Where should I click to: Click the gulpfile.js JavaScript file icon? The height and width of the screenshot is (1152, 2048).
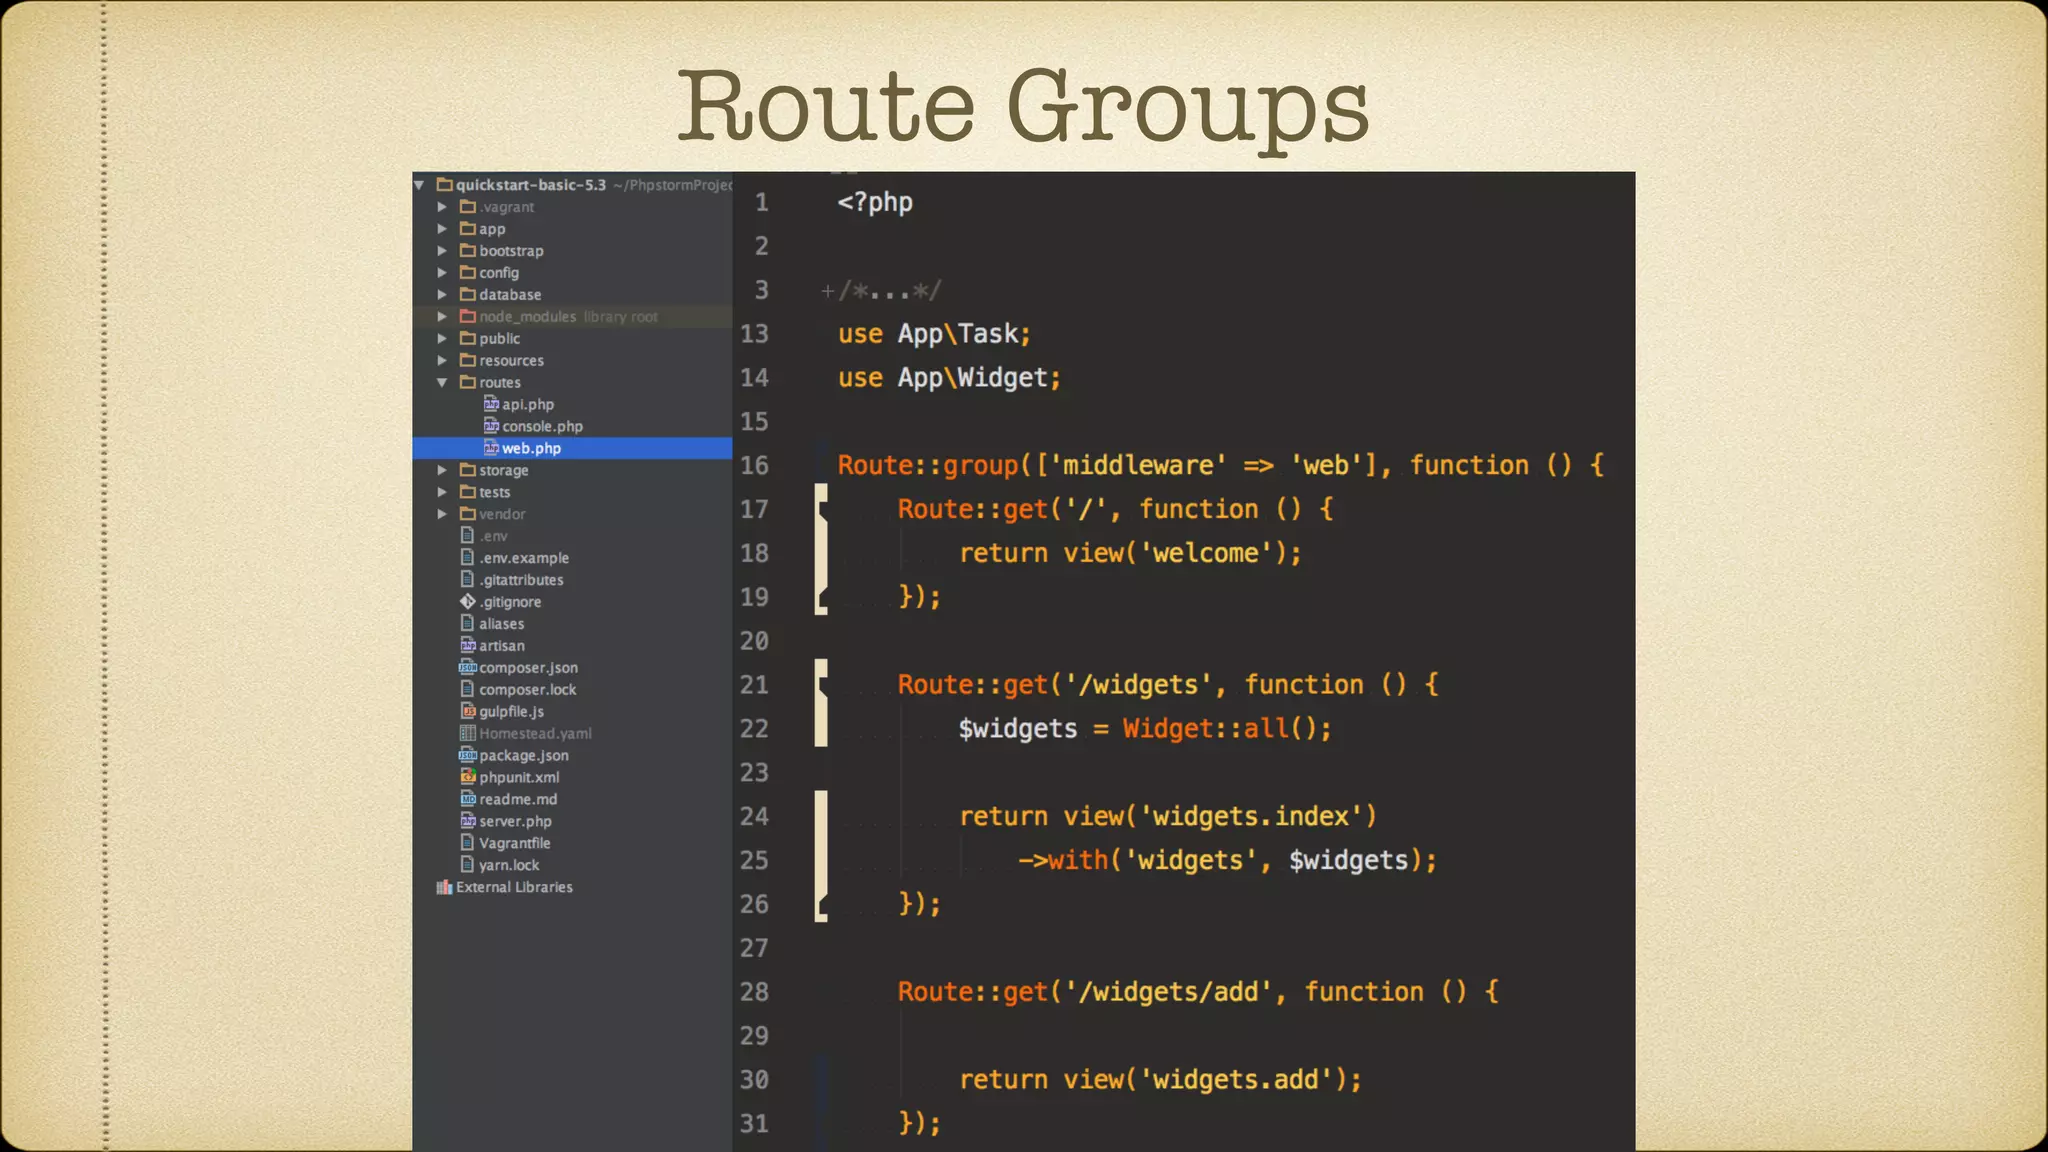[467, 711]
